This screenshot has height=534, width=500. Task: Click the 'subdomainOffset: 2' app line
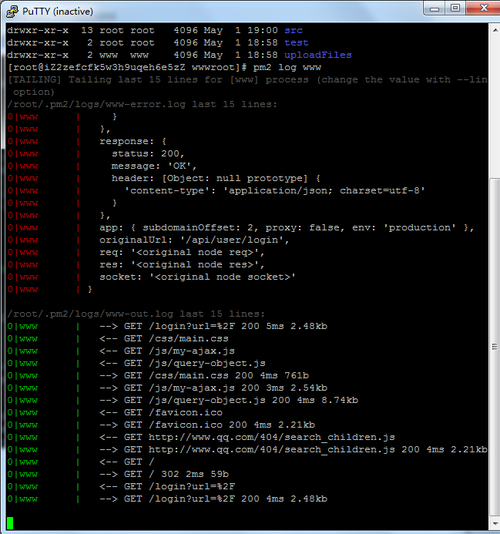coord(286,227)
